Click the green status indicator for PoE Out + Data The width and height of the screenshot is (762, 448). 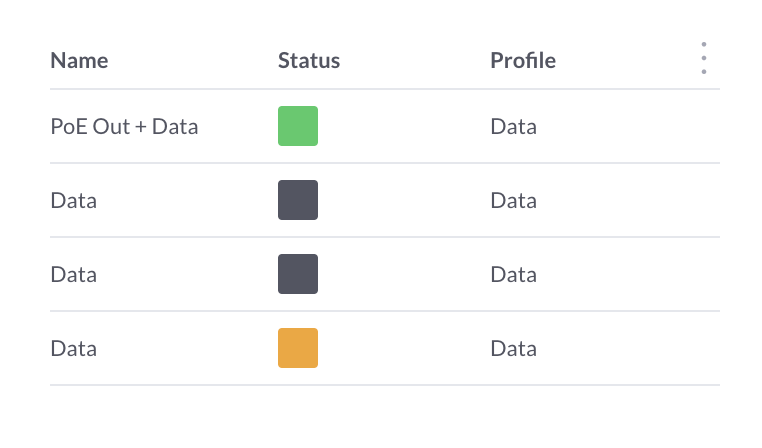298,126
